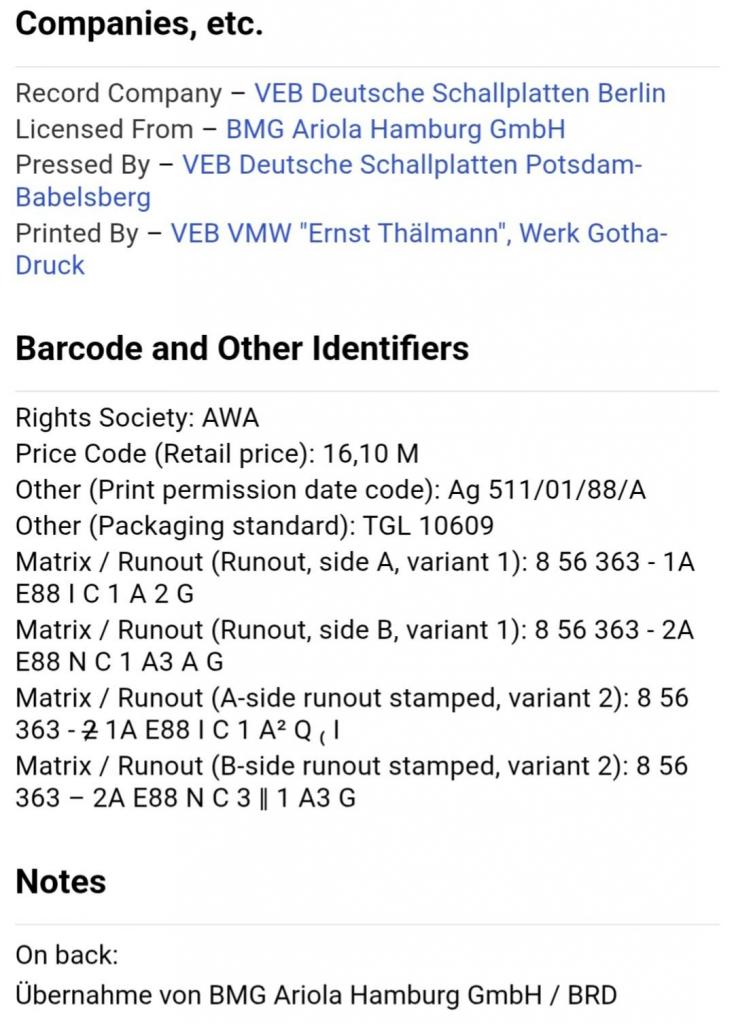Click the "Printed By" label text
Image resolution: width=734 pixels, height=1024 pixels.
click(x=77, y=234)
